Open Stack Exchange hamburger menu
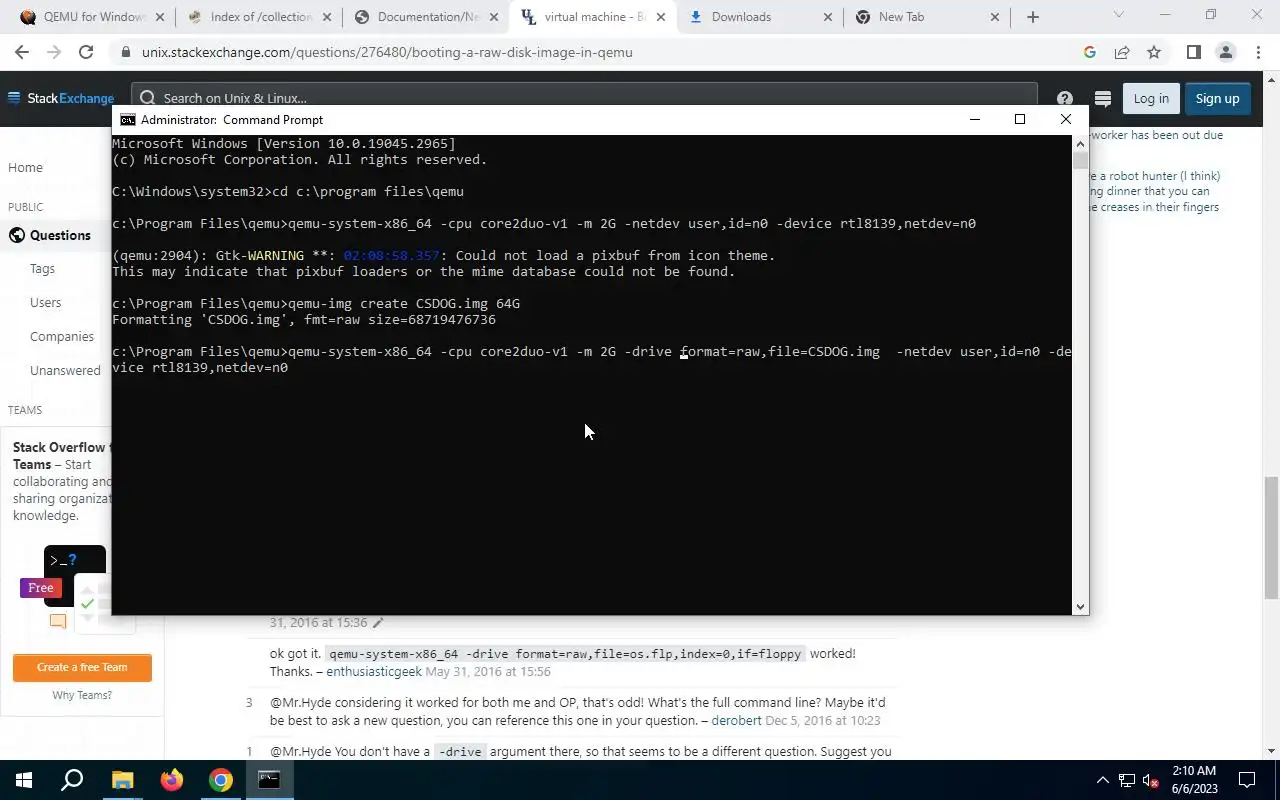Image resolution: width=1280 pixels, height=800 pixels. 14,98
